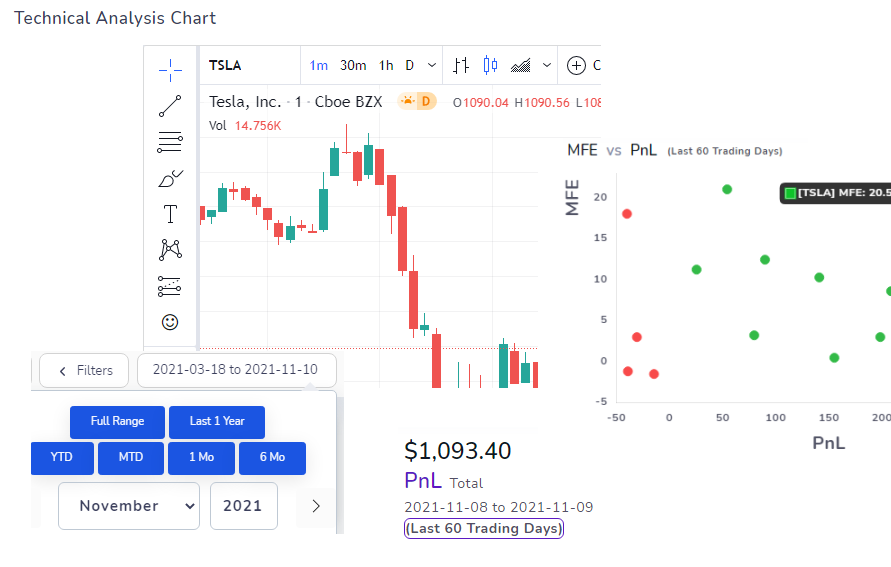Viewport: 891px width, 567px height.
Task: Select the crosshair cursor tool
Action: click(x=170, y=70)
